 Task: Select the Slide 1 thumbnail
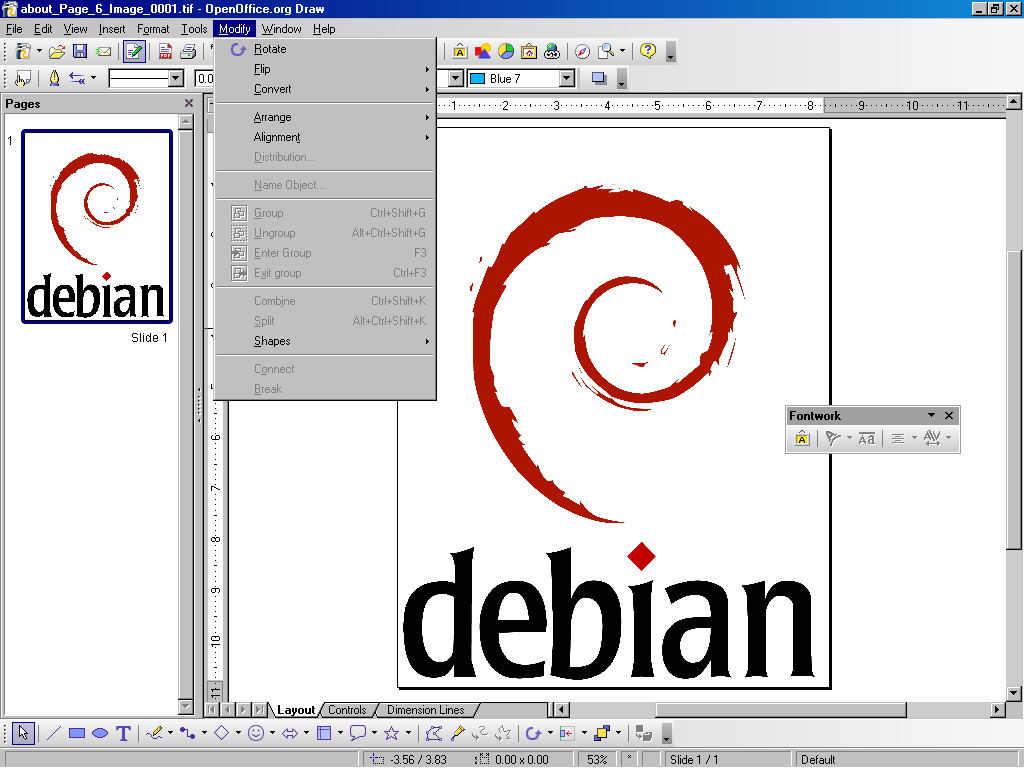click(97, 227)
